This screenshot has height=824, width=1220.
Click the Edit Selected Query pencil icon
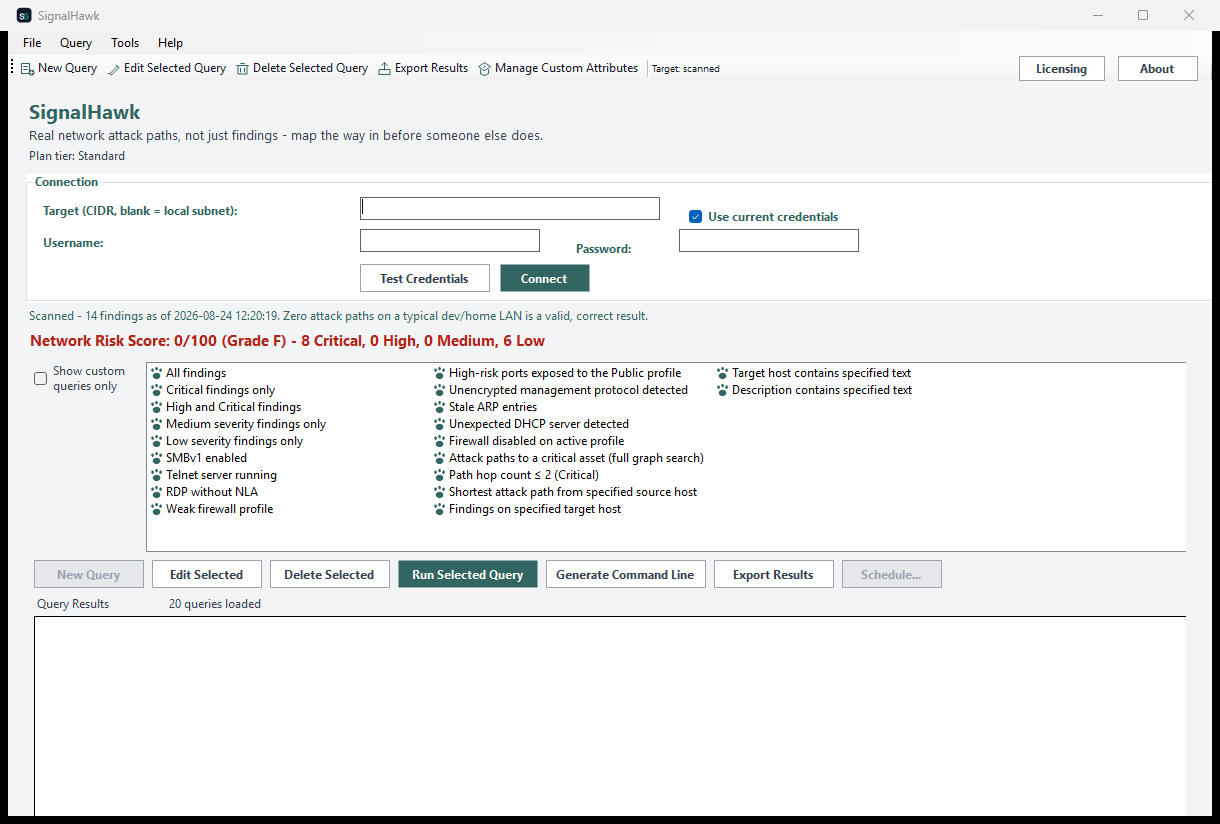click(114, 69)
